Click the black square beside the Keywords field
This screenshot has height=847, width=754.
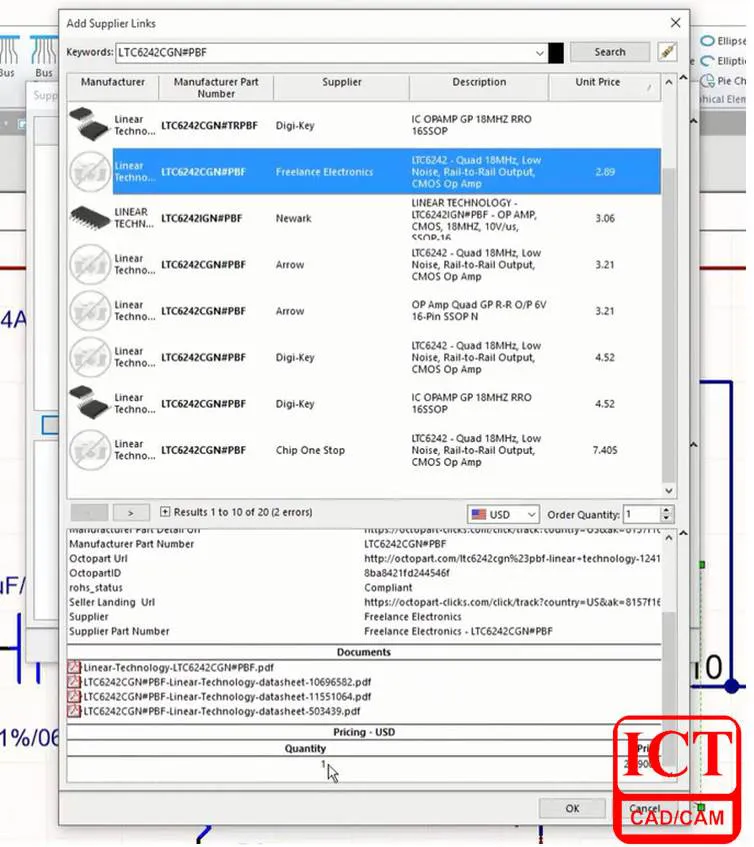coord(555,53)
